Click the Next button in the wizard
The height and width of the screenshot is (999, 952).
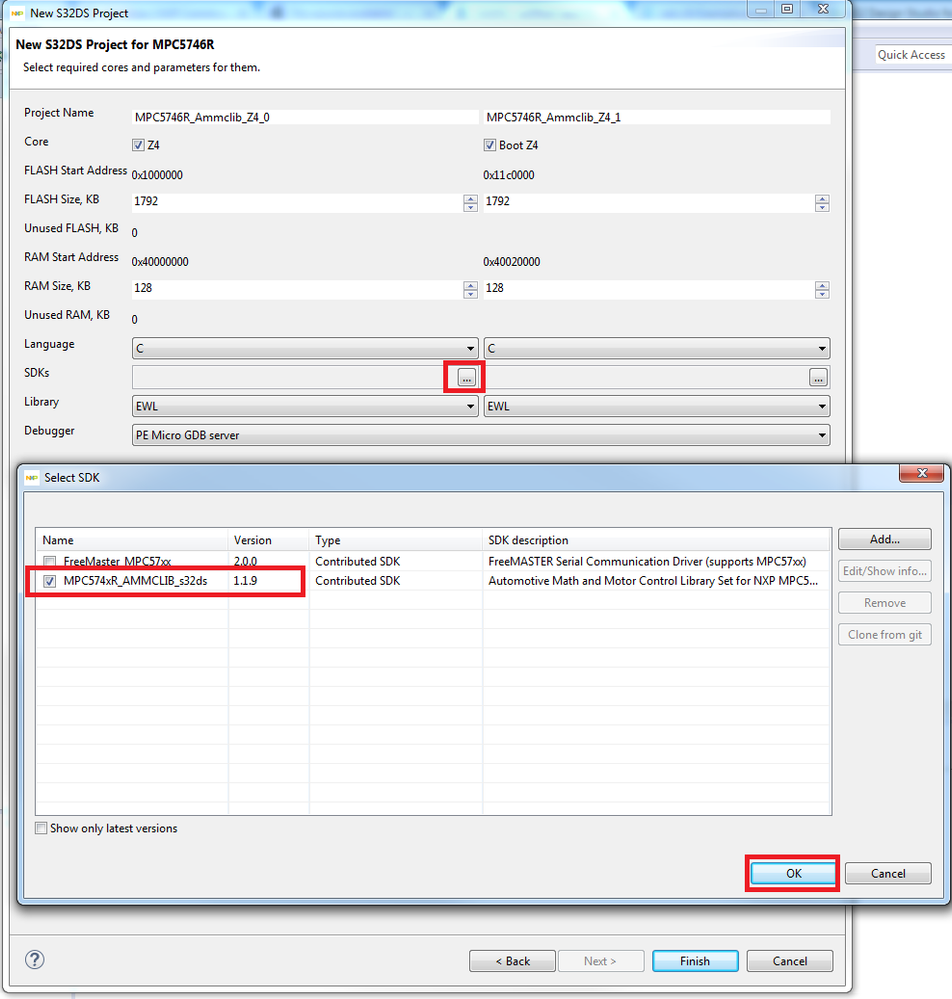601,961
